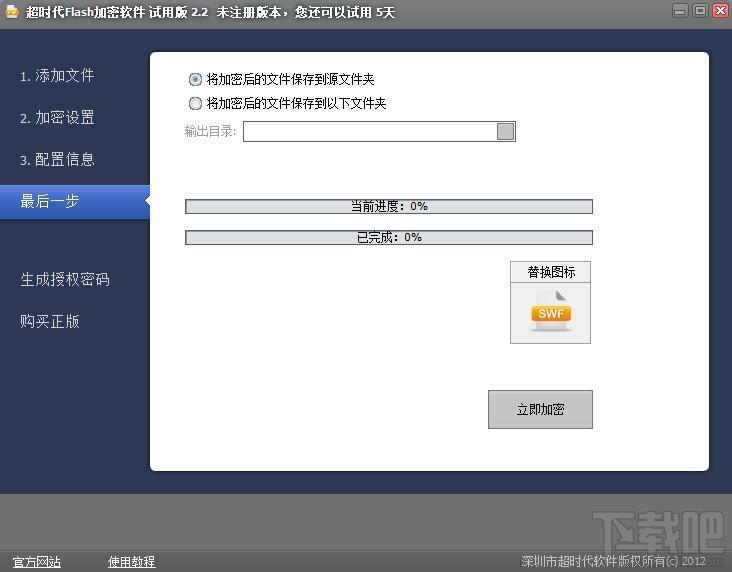Open 购买正版 in sidebar

point(49,321)
